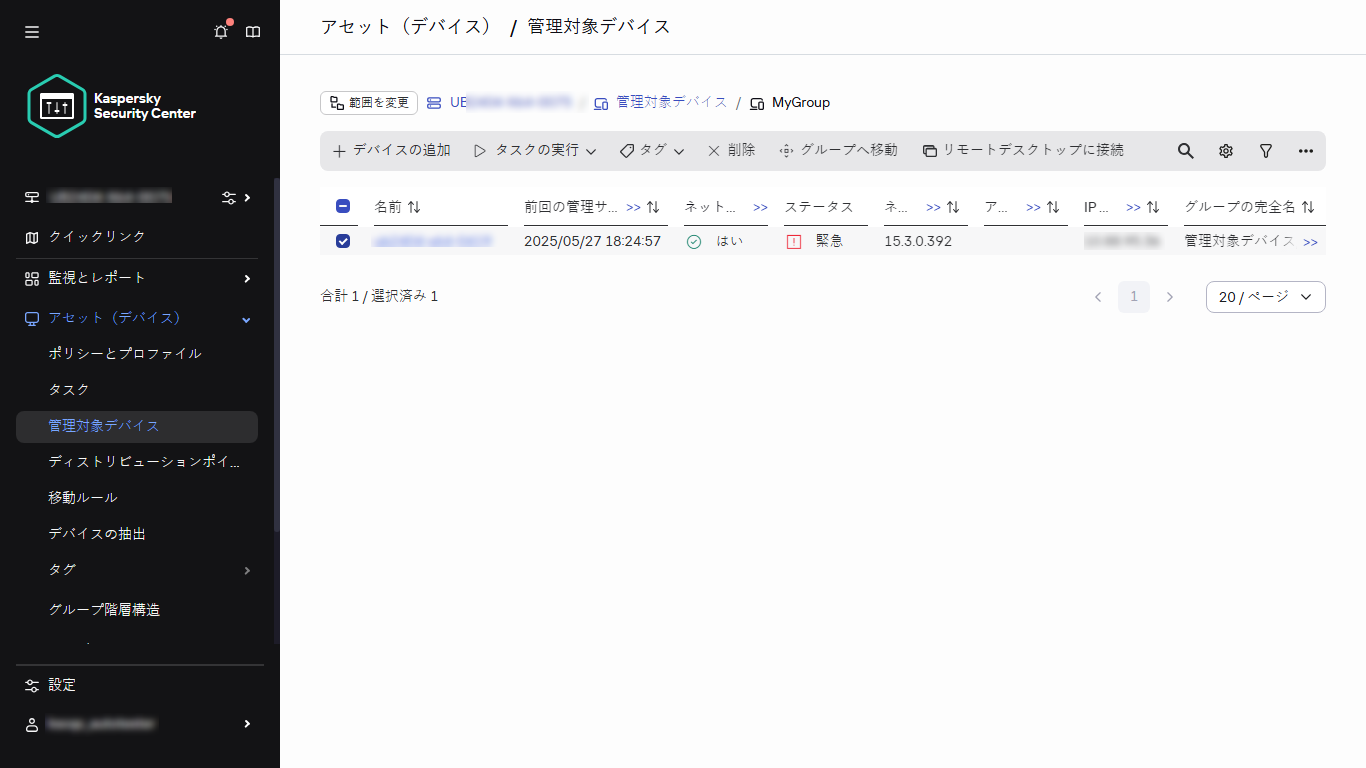The width and height of the screenshot is (1366, 768).
Task: Toggle the select-all checkbox in the table header
Action: [343, 205]
